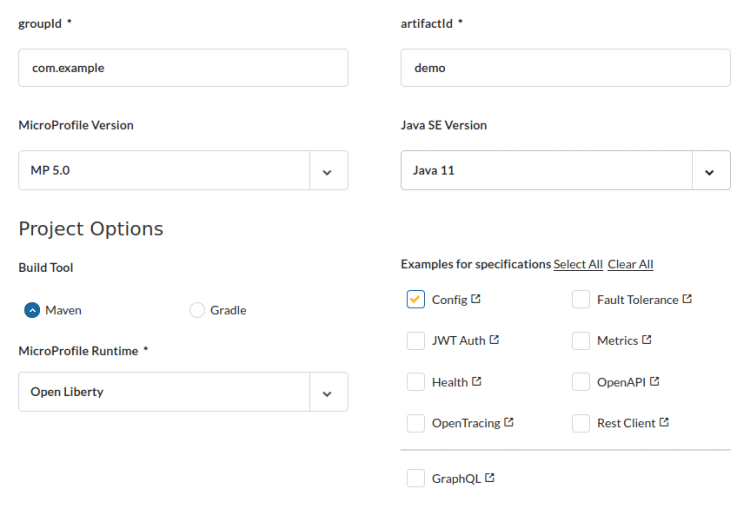Click the Clear All link
Screen dimensions: 750x515
630,264
